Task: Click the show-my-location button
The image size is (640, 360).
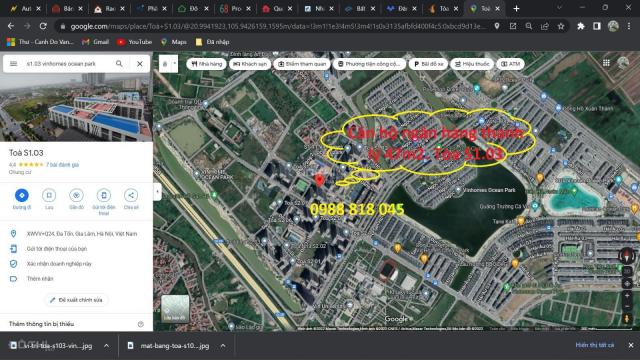Action: pos(627,284)
